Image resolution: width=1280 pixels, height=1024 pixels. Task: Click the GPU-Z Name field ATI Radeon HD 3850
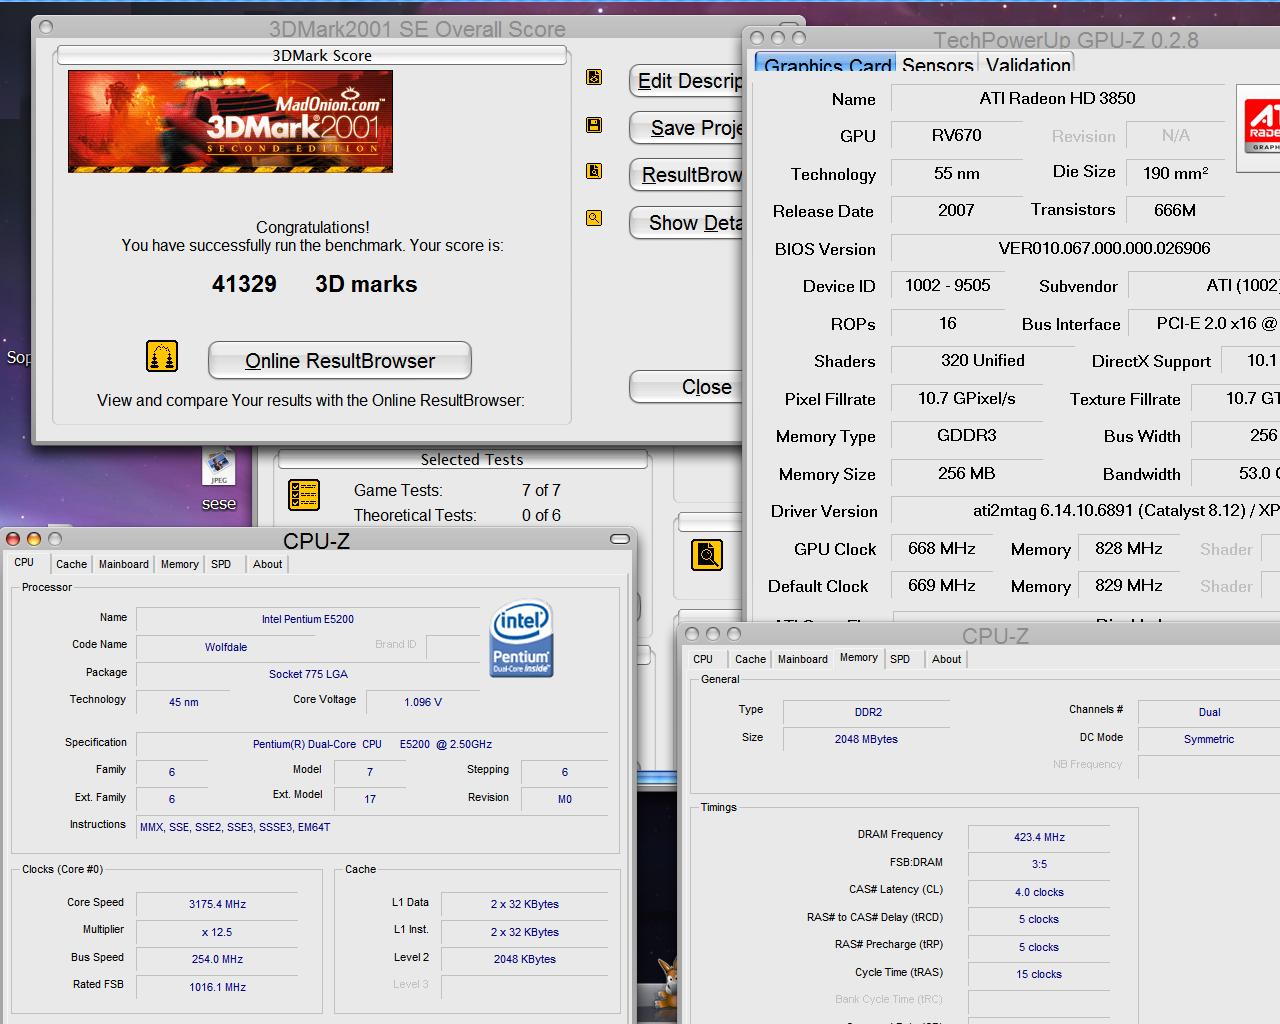[x=1057, y=98]
